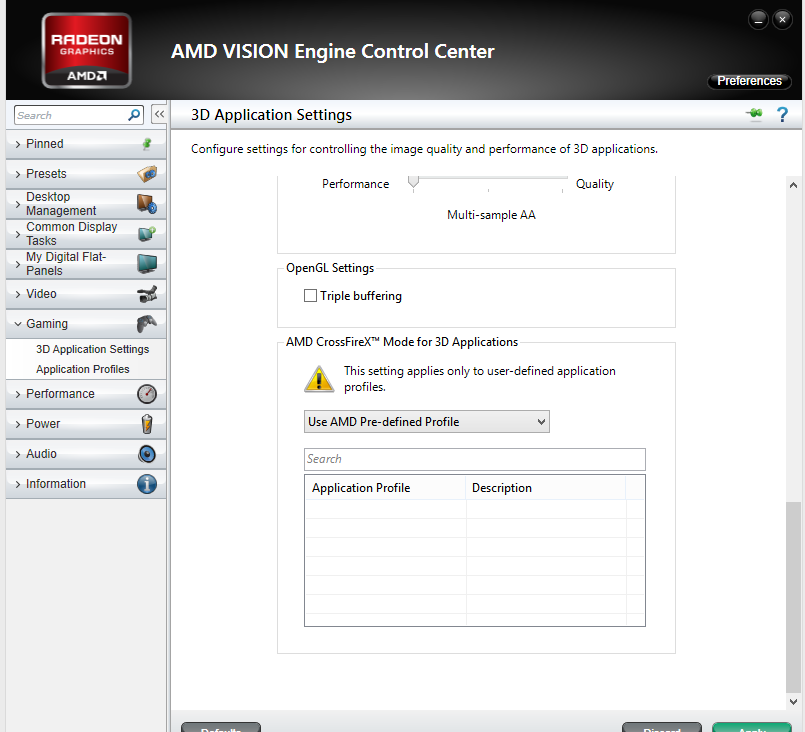Click the Presets icon
This screenshot has height=732, width=805.
coord(147,174)
